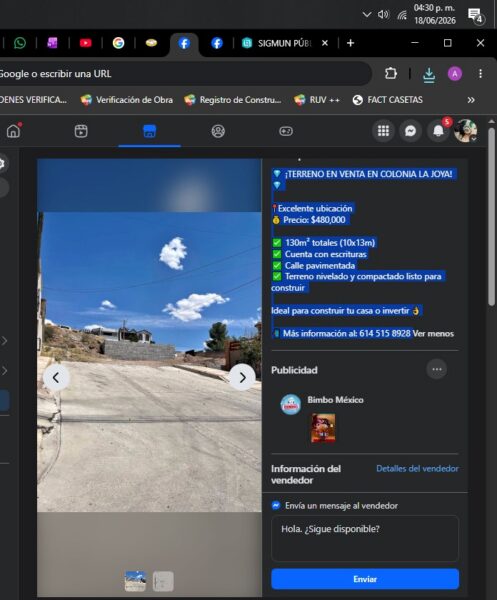Open the Groups icon in Facebook

click(218, 131)
